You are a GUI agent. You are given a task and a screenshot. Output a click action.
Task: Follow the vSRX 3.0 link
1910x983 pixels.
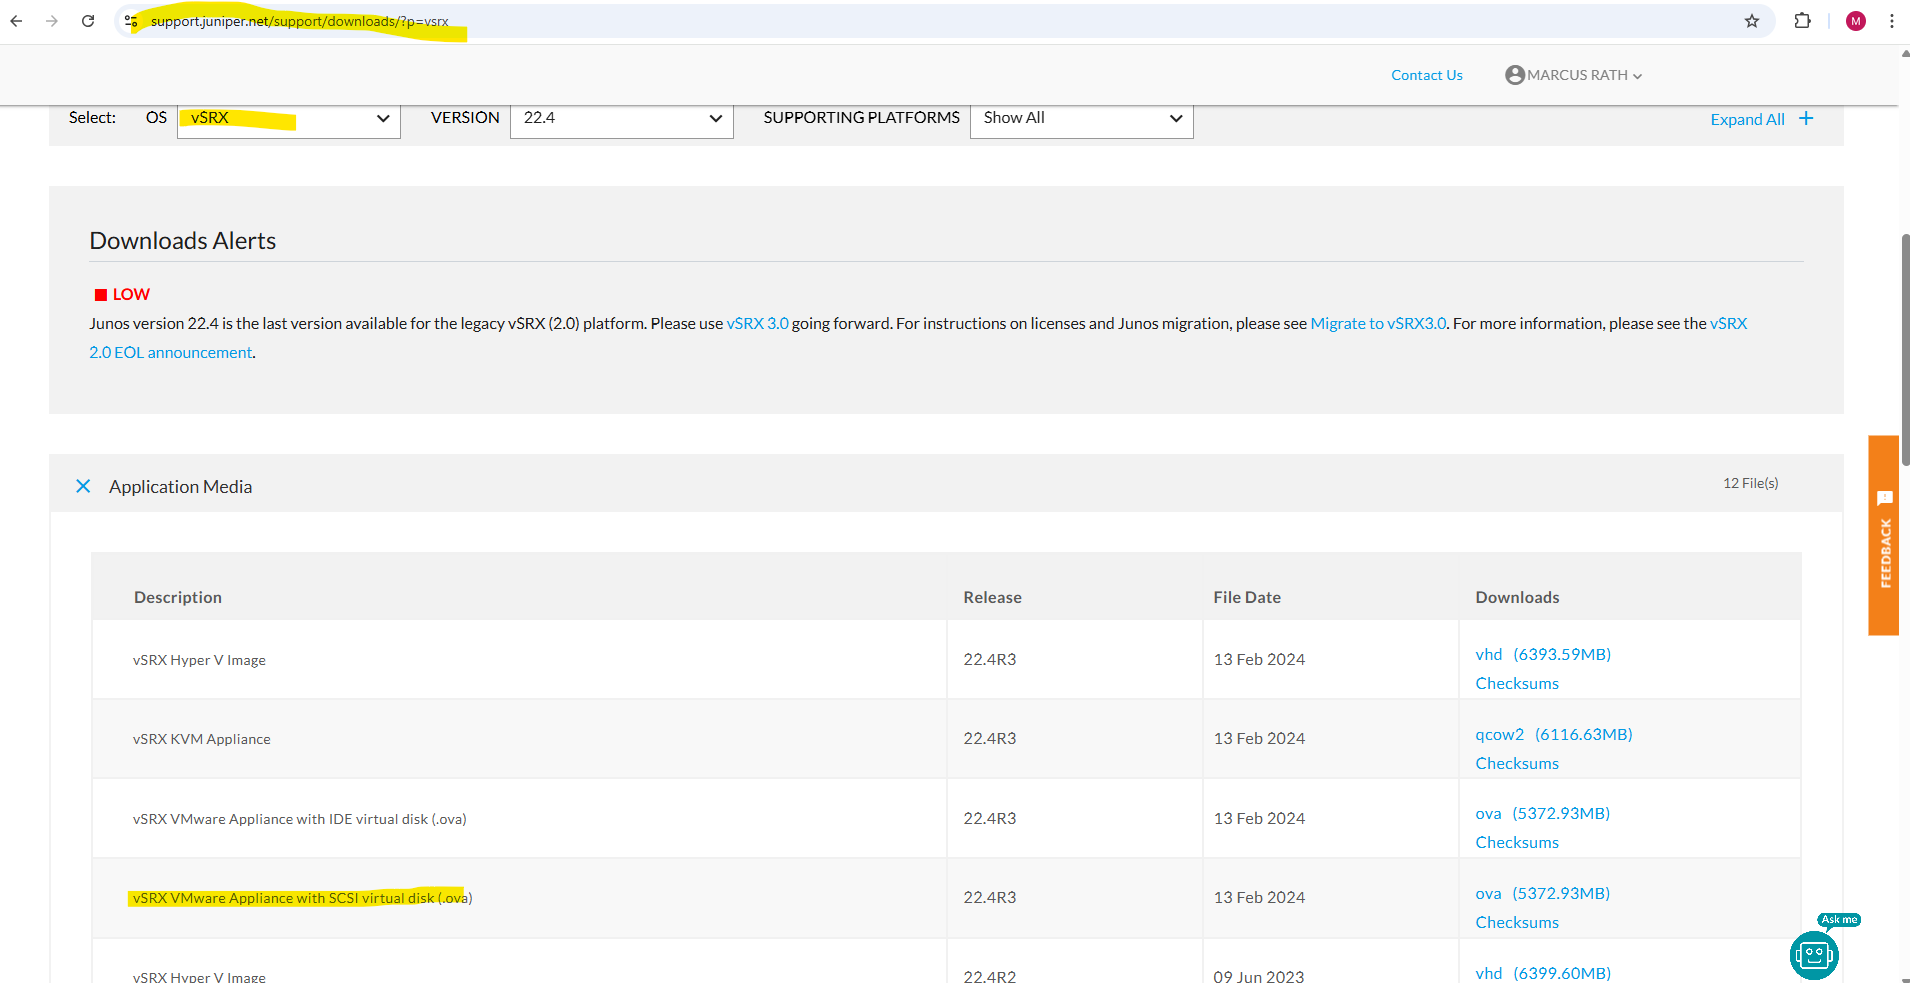click(757, 323)
